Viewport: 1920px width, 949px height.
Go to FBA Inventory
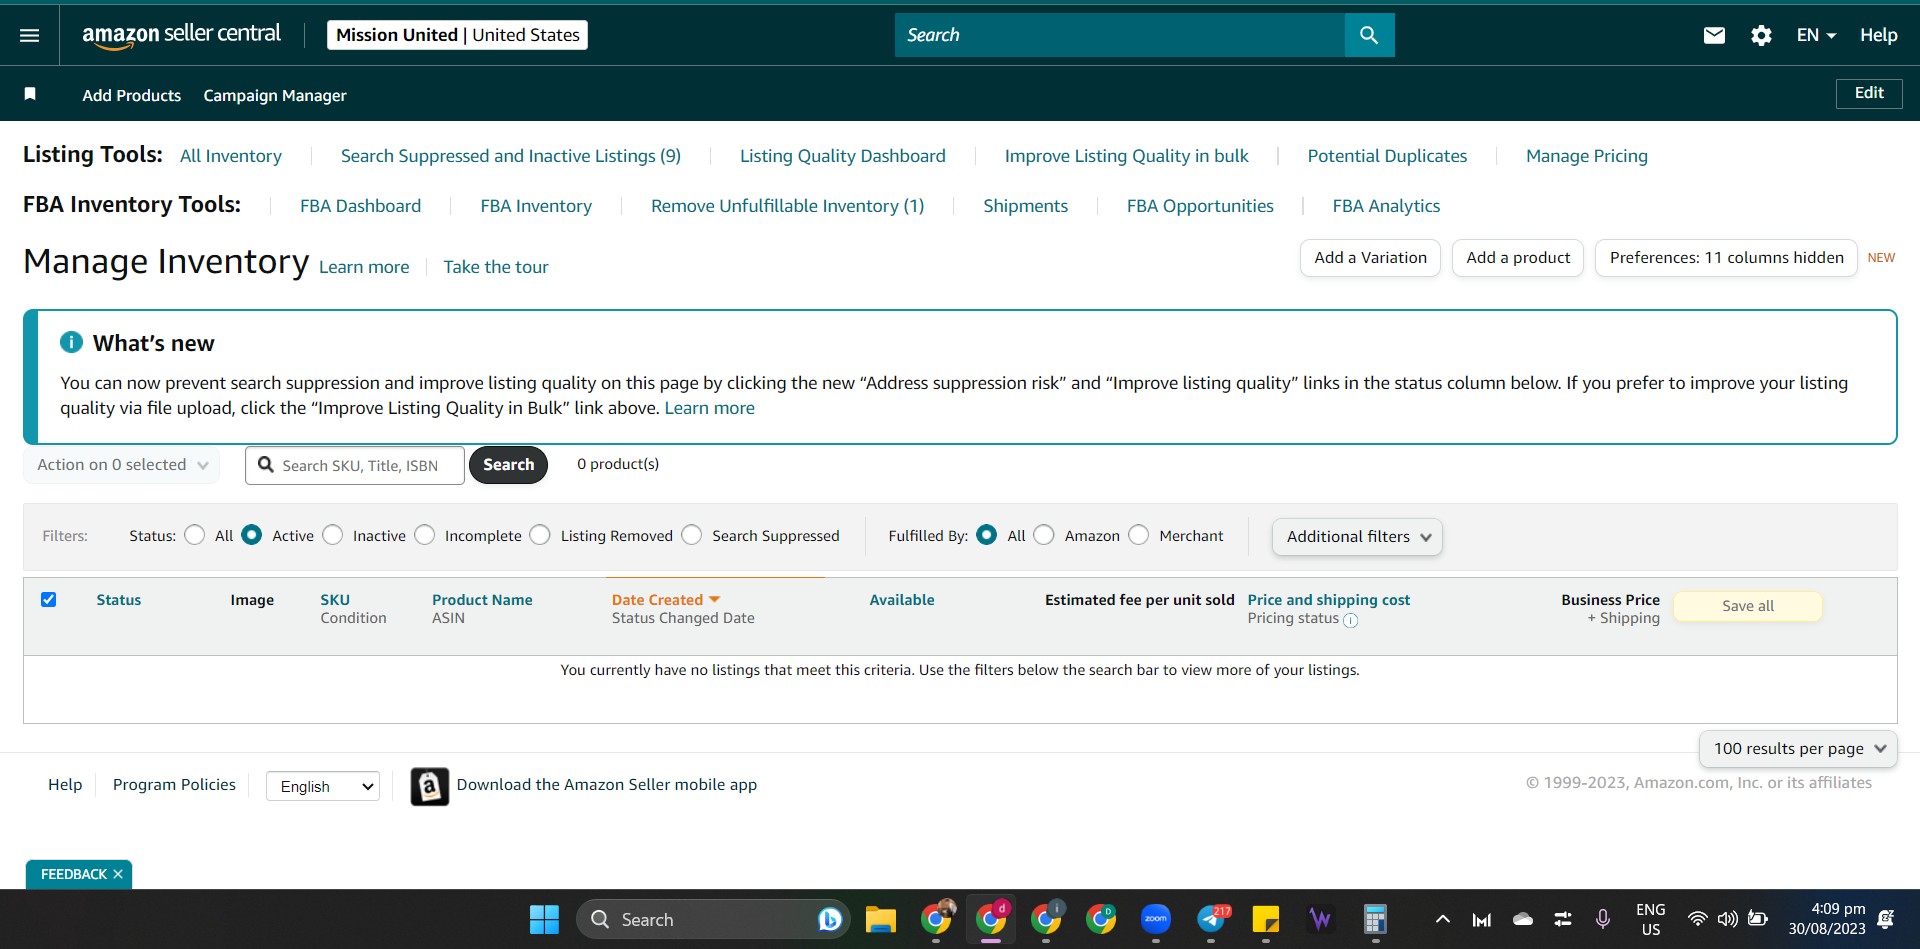(536, 206)
